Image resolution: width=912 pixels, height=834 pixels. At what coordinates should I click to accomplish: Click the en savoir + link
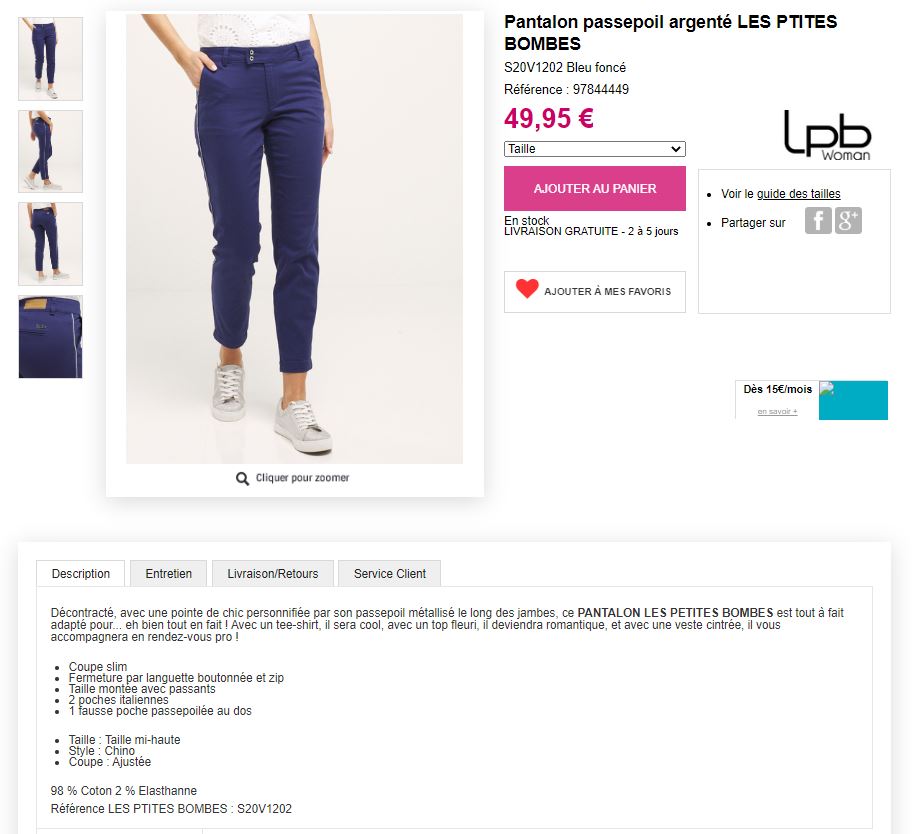(777, 411)
